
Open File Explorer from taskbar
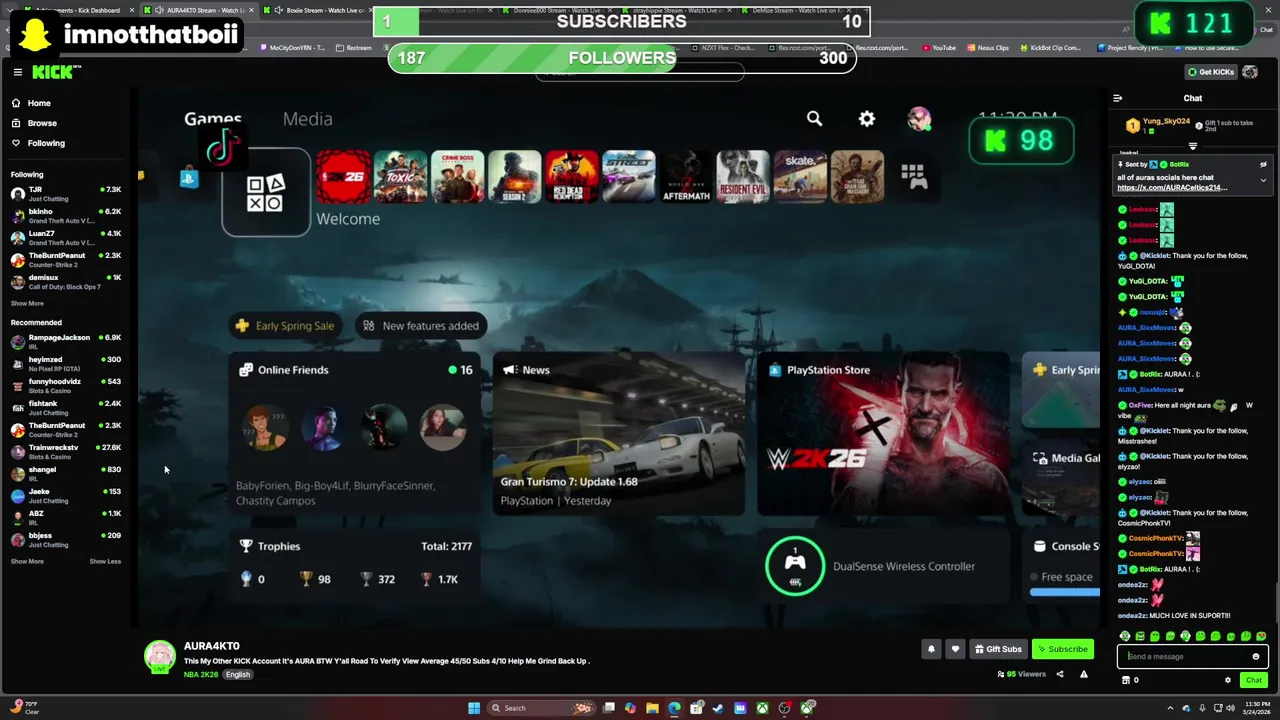point(652,708)
